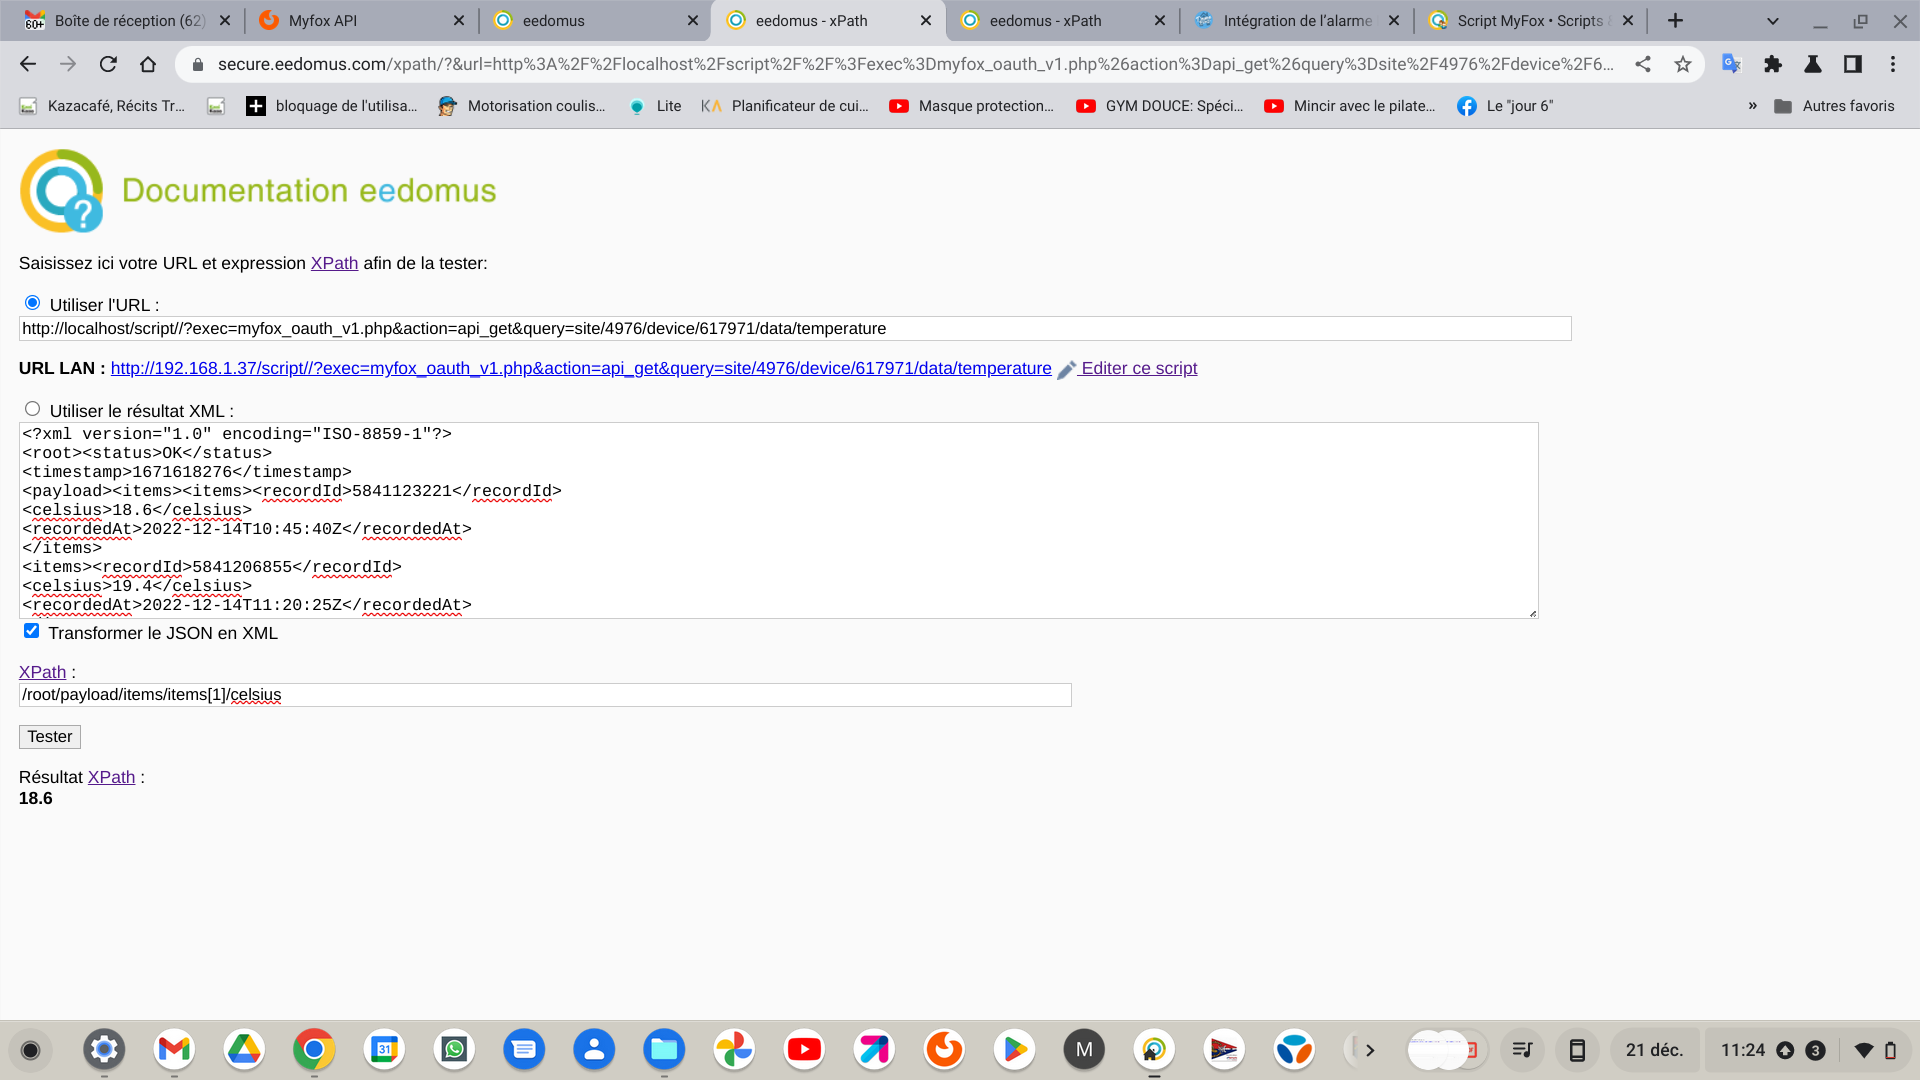Viewport: 1920px width, 1080px height.
Task: Open XPath link above expression field
Action: (x=42, y=672)
